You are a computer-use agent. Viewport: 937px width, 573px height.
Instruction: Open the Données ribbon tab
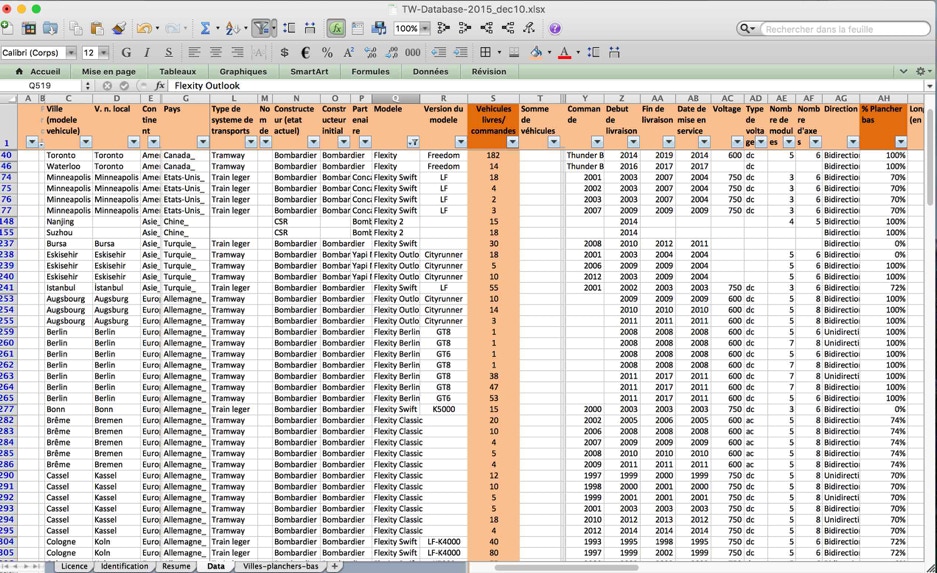(430, 71)
